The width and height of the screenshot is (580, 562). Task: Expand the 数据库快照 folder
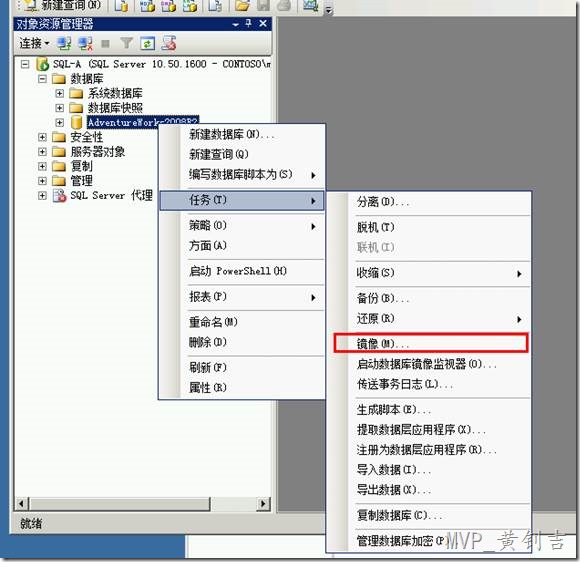(60, 108)
